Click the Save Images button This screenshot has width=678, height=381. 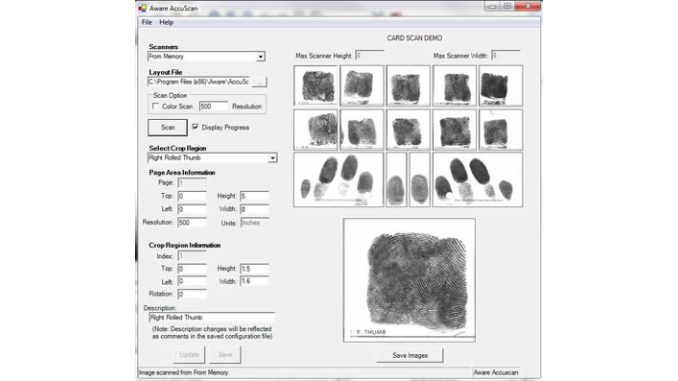410,355
